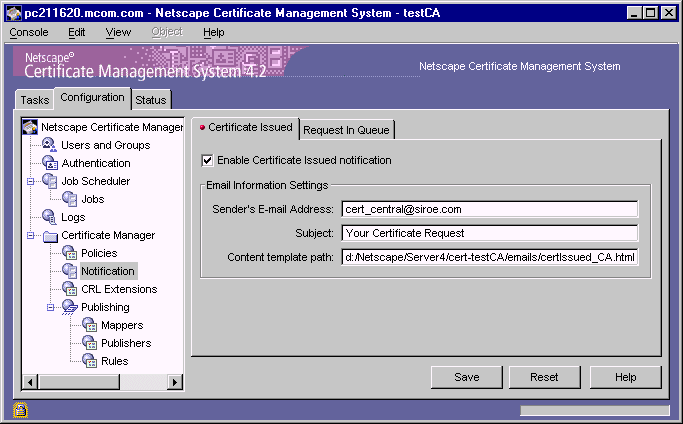Click the Job Scheduler icon
The height and width of the screenshot is (424, 683).
click(x=50, y=181)
